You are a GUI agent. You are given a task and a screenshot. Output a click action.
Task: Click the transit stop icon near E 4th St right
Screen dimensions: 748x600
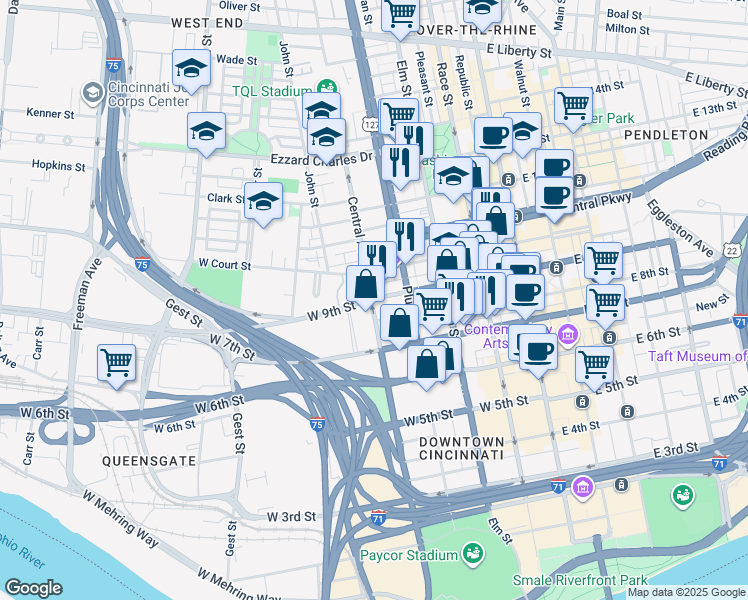(x=627, y=411)
